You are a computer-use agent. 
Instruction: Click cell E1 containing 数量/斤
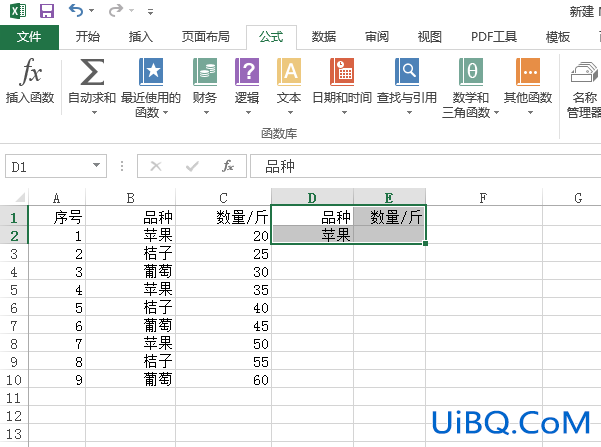(389, 217)
